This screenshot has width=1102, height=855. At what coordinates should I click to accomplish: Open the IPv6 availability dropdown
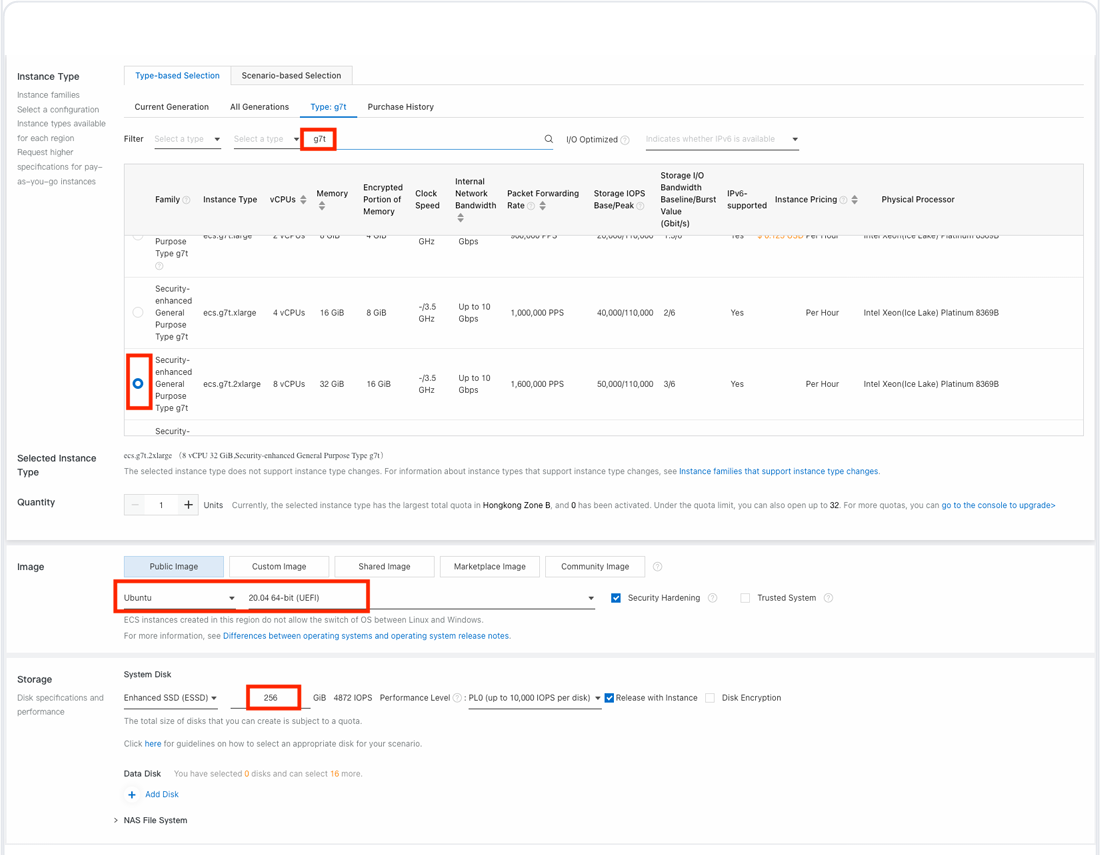(x=722, y=139)
